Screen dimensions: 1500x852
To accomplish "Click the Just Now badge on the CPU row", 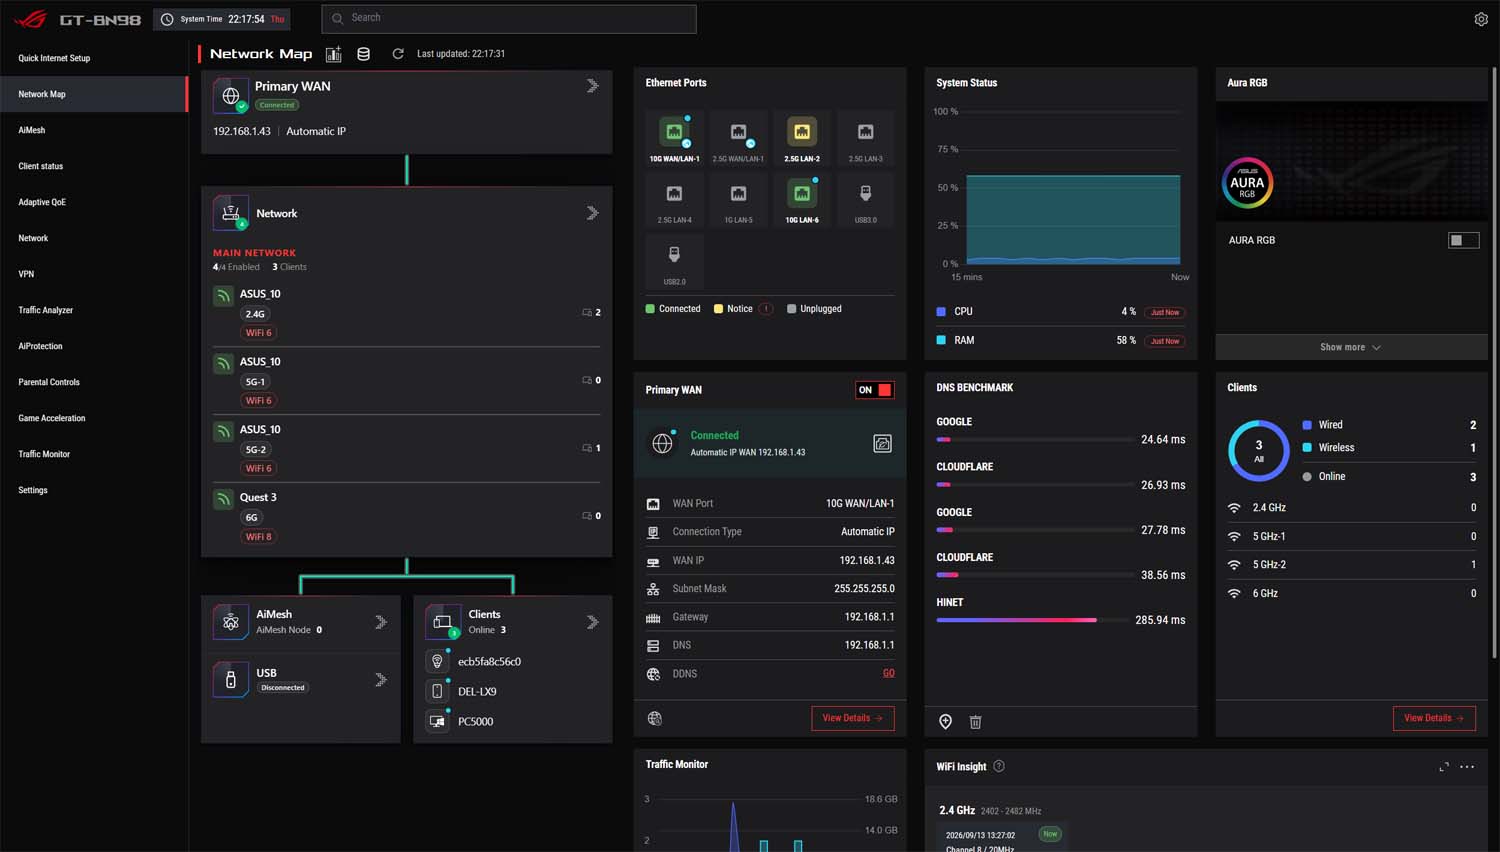I will click(1165, 313).
